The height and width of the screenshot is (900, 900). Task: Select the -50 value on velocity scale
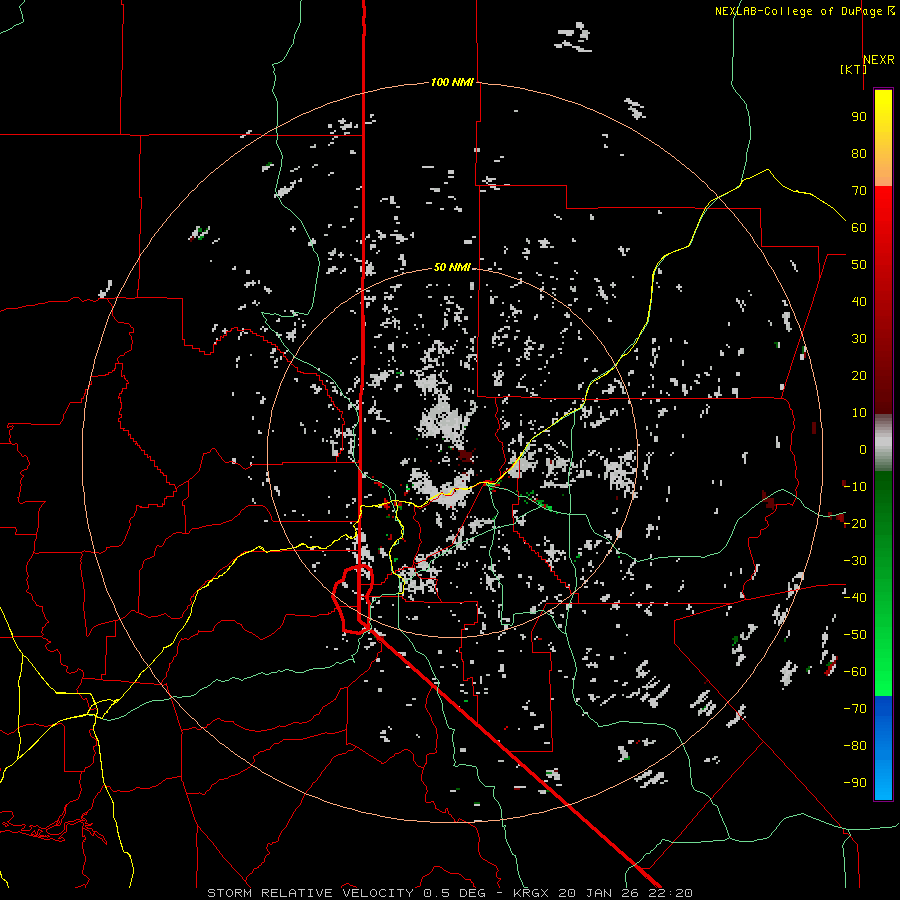pos(855,635)
